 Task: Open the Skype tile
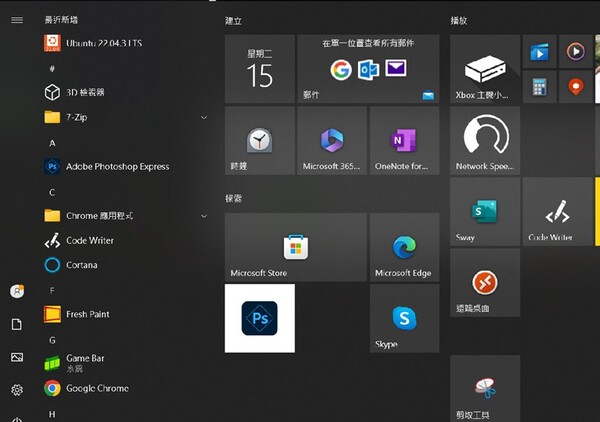point(404,318)
